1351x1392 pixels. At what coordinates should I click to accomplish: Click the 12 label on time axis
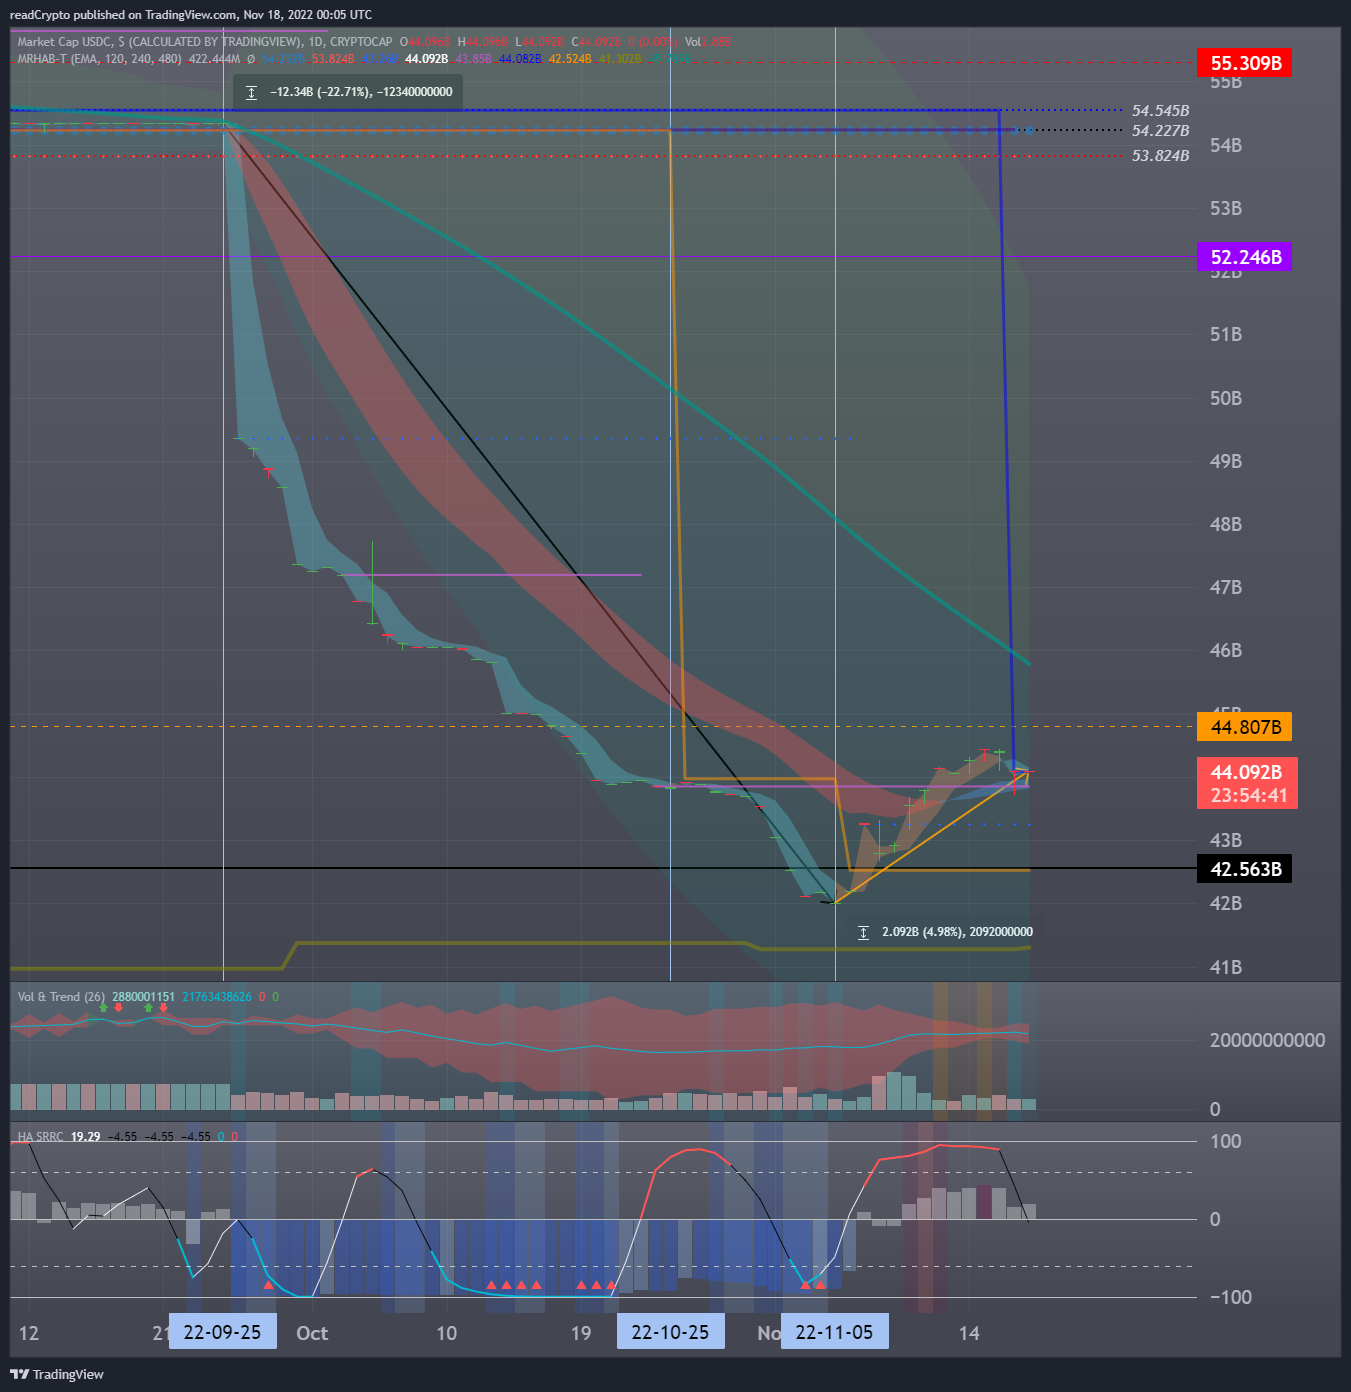tap(29, 1333)
